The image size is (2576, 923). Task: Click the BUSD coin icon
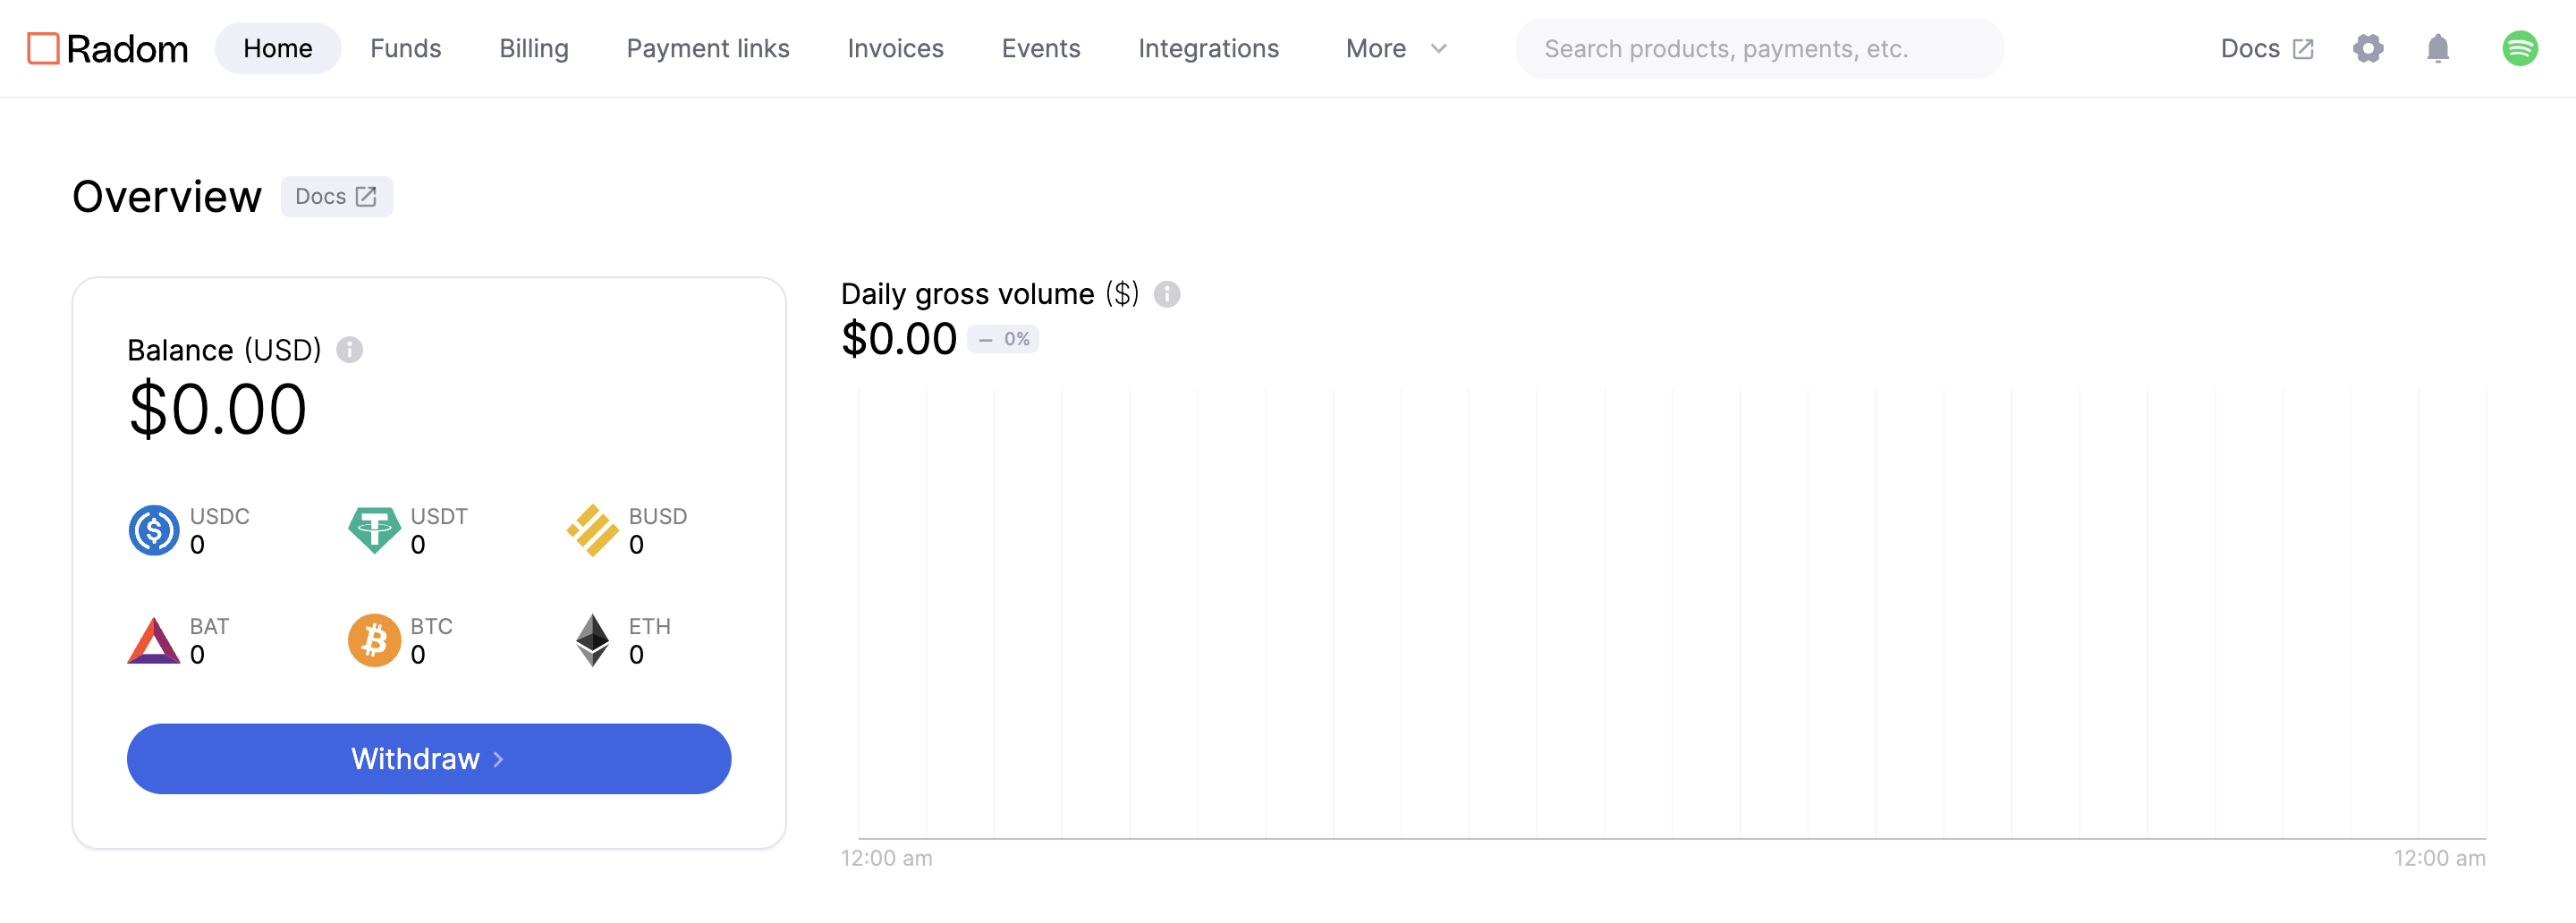pos(593,530)
